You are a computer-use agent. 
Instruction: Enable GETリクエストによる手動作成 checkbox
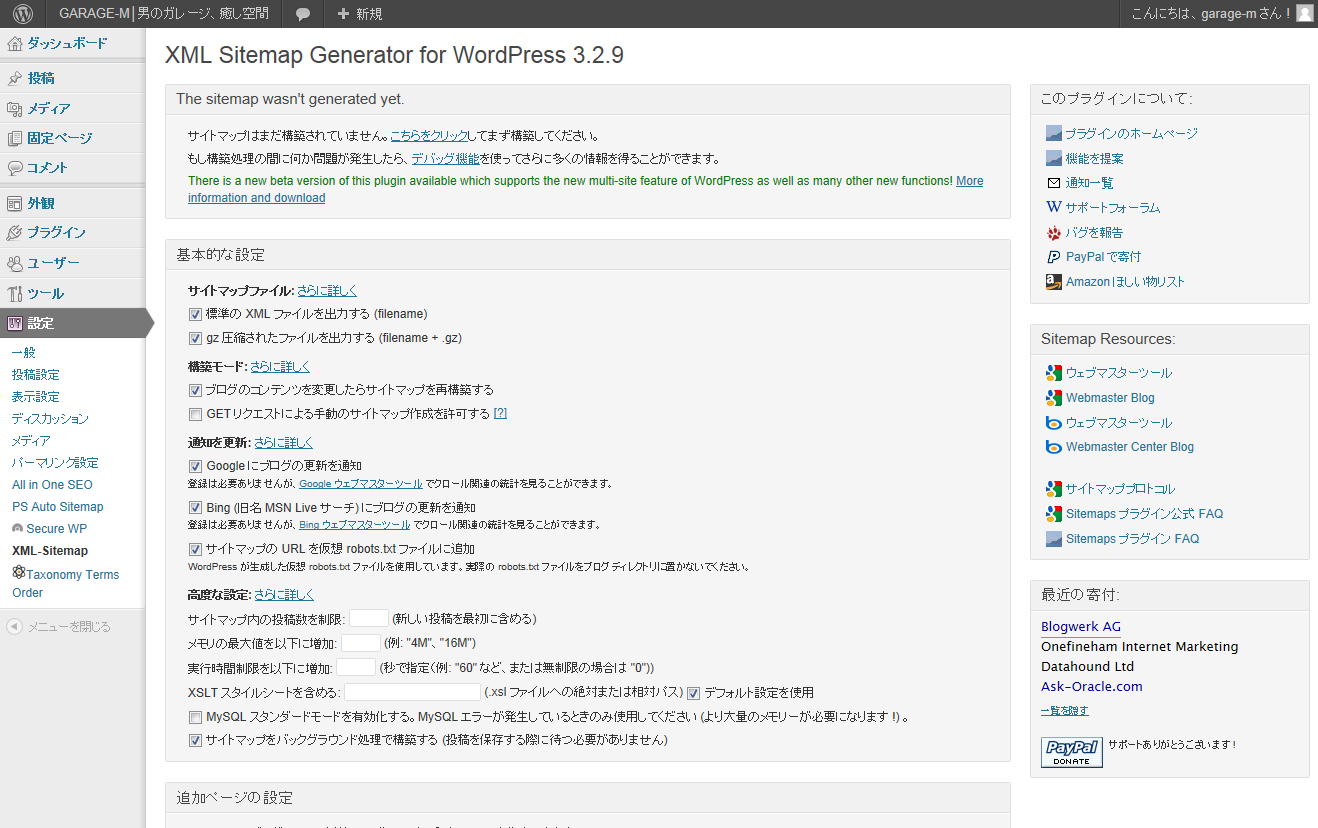click(x=195, y=414)
